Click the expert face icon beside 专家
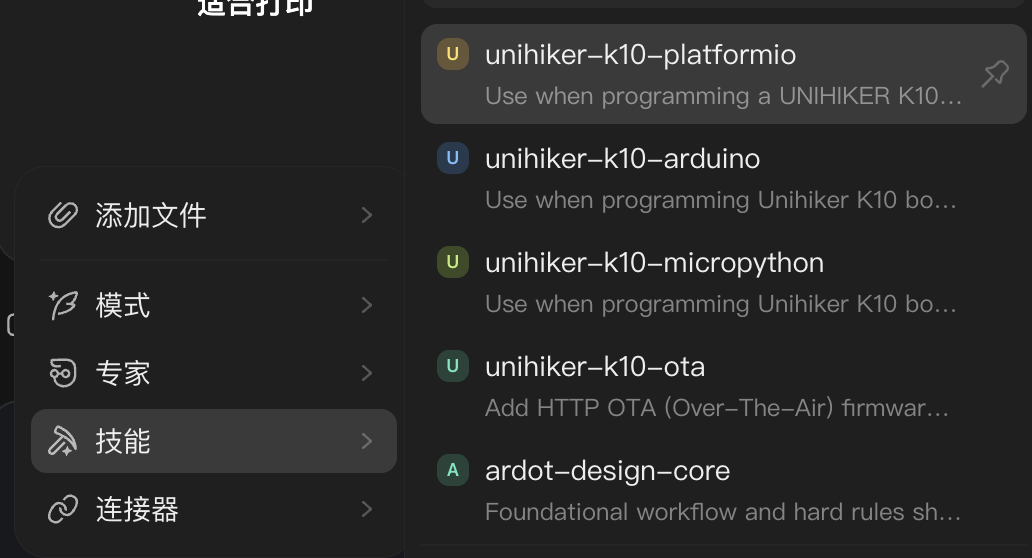The width and height of the screenshot is (1032, 558). coord(63,373)
